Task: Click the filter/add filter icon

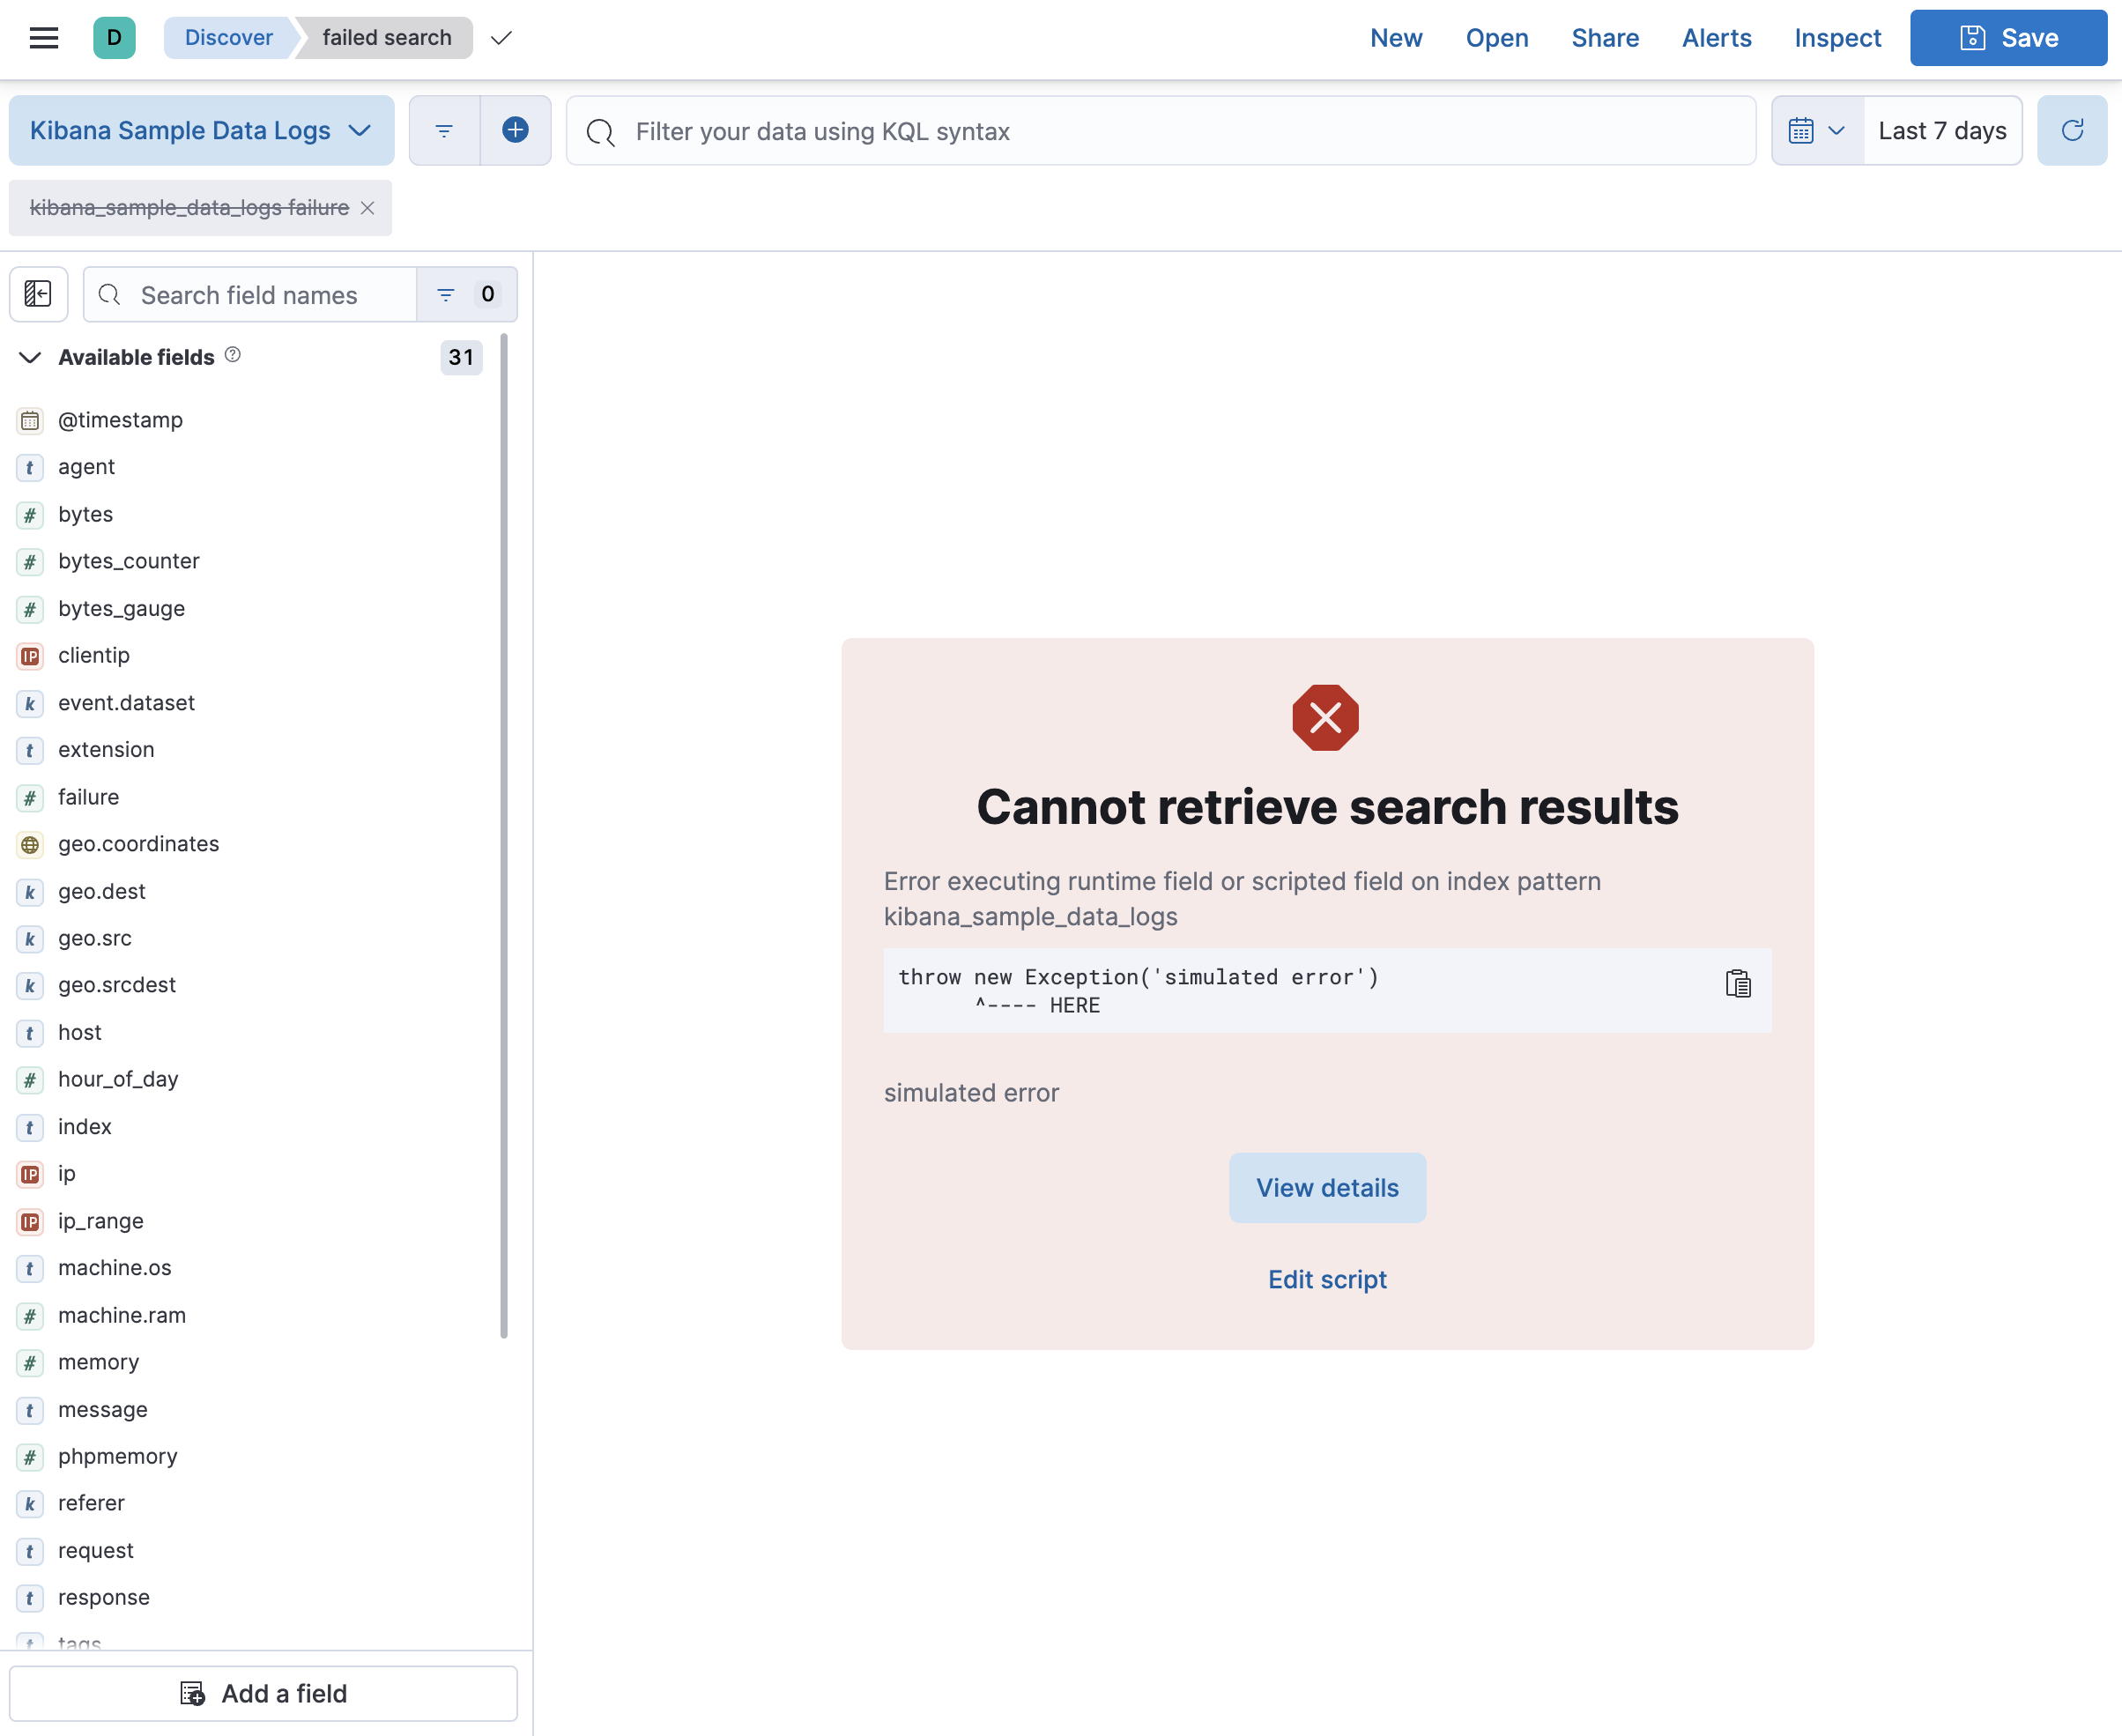Action: [516, 130]
